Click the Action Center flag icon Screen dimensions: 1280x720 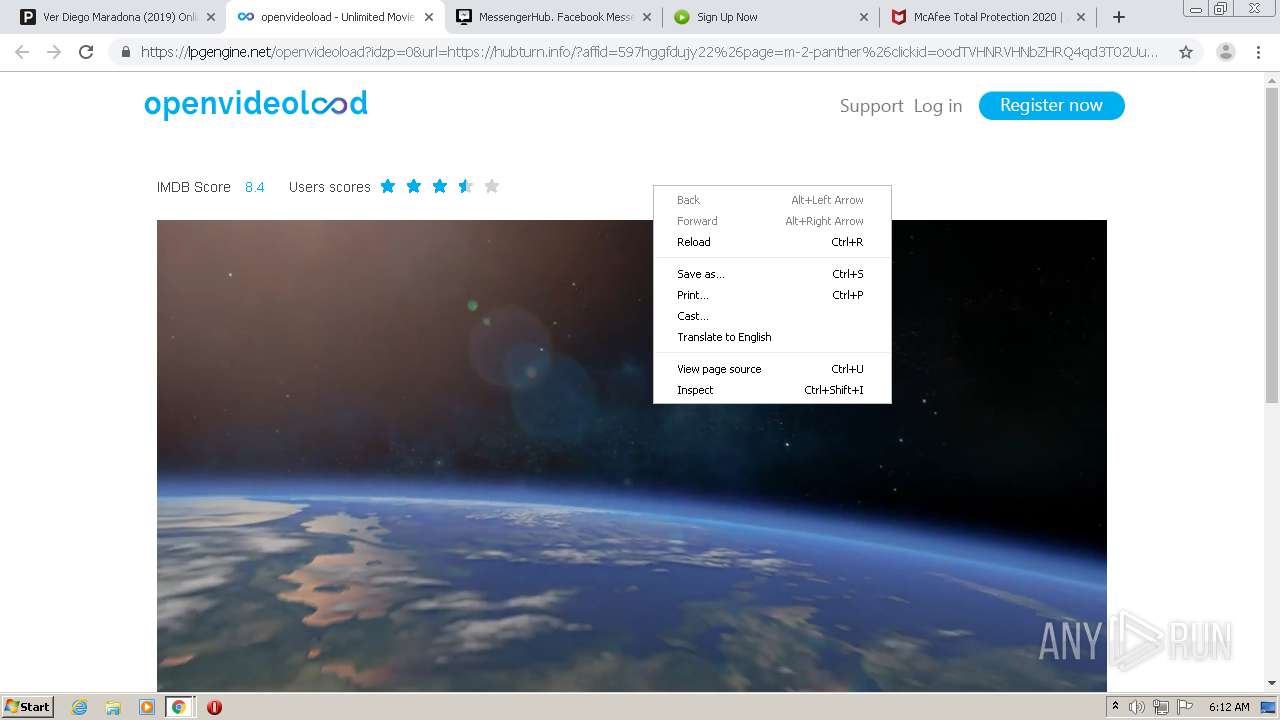[1185, 707]
